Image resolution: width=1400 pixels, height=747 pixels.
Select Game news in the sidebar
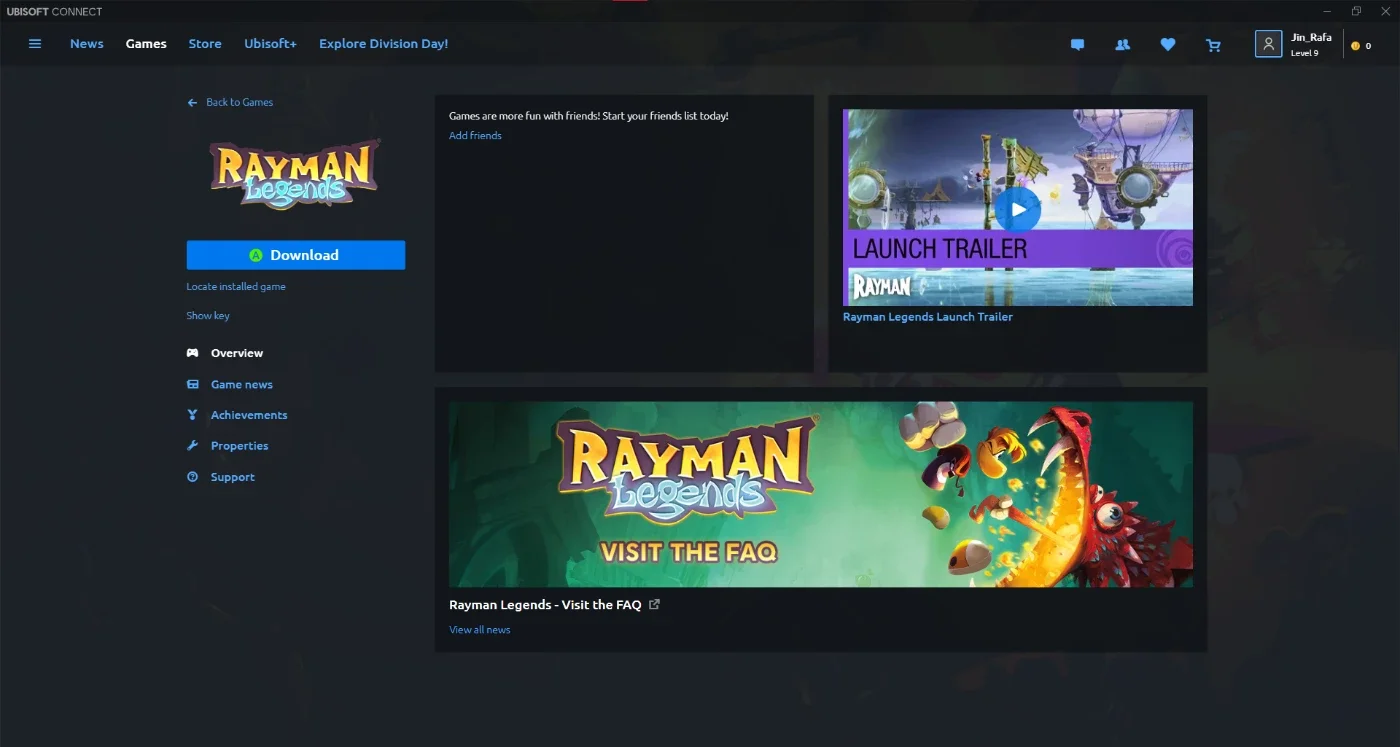pyautogui.click(x=241, y=384)
